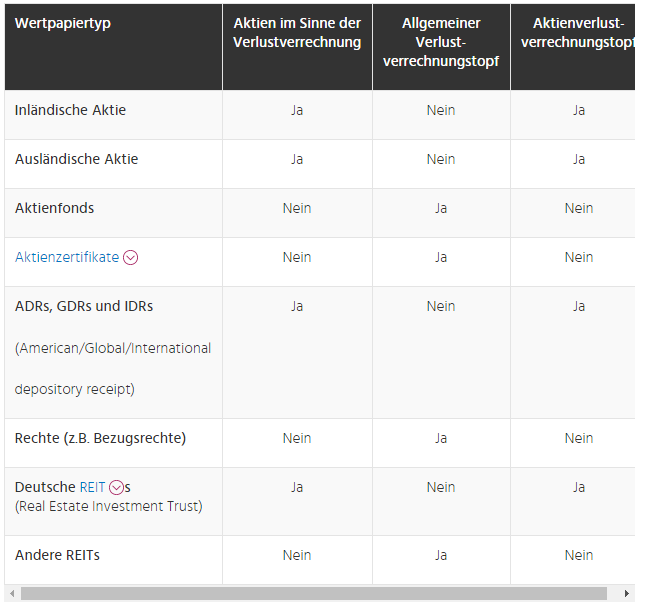This screenshot has height=612, width=662.
Task: Open the Aktienzertifikate link
Action: (66, 257)
